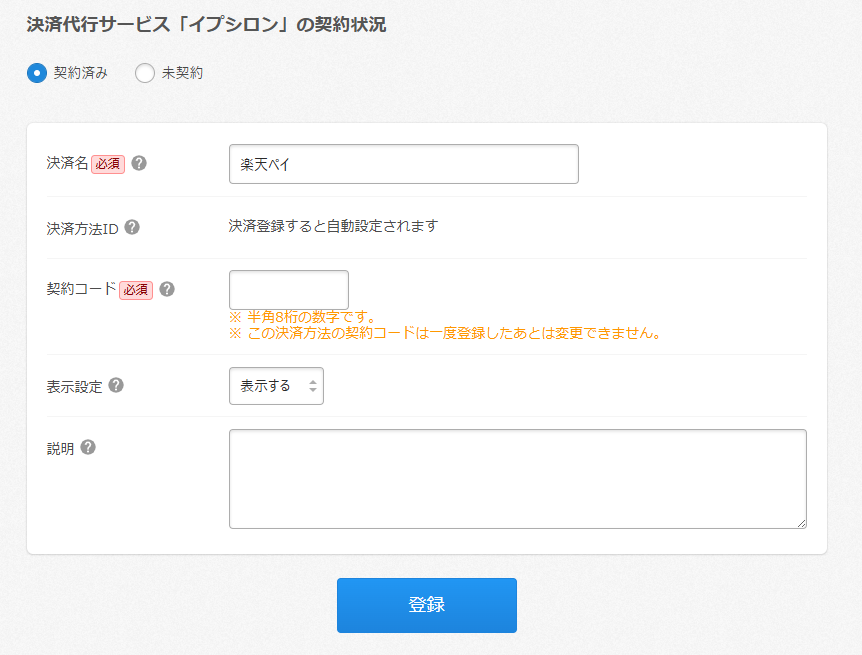Click the 決済代行サービス「イプシロン」の契約状況 heading
Screen dimensions: 862x655
[206, 25]
